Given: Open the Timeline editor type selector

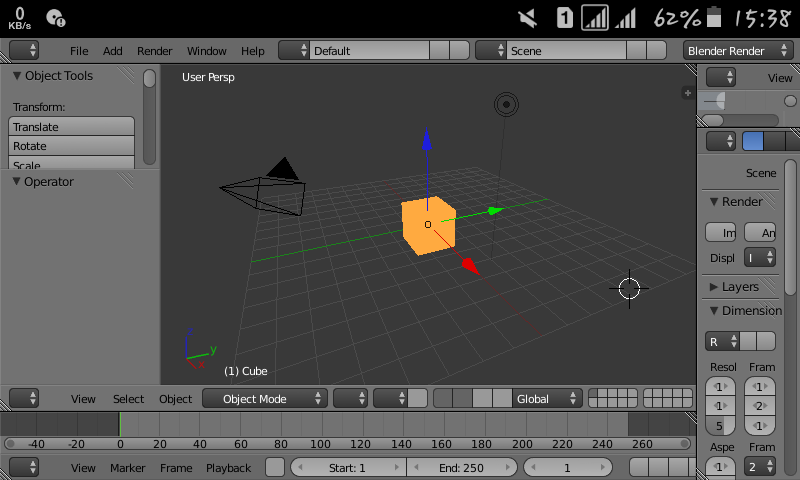Looking at the screenshot, I should [x=24, y=467].
